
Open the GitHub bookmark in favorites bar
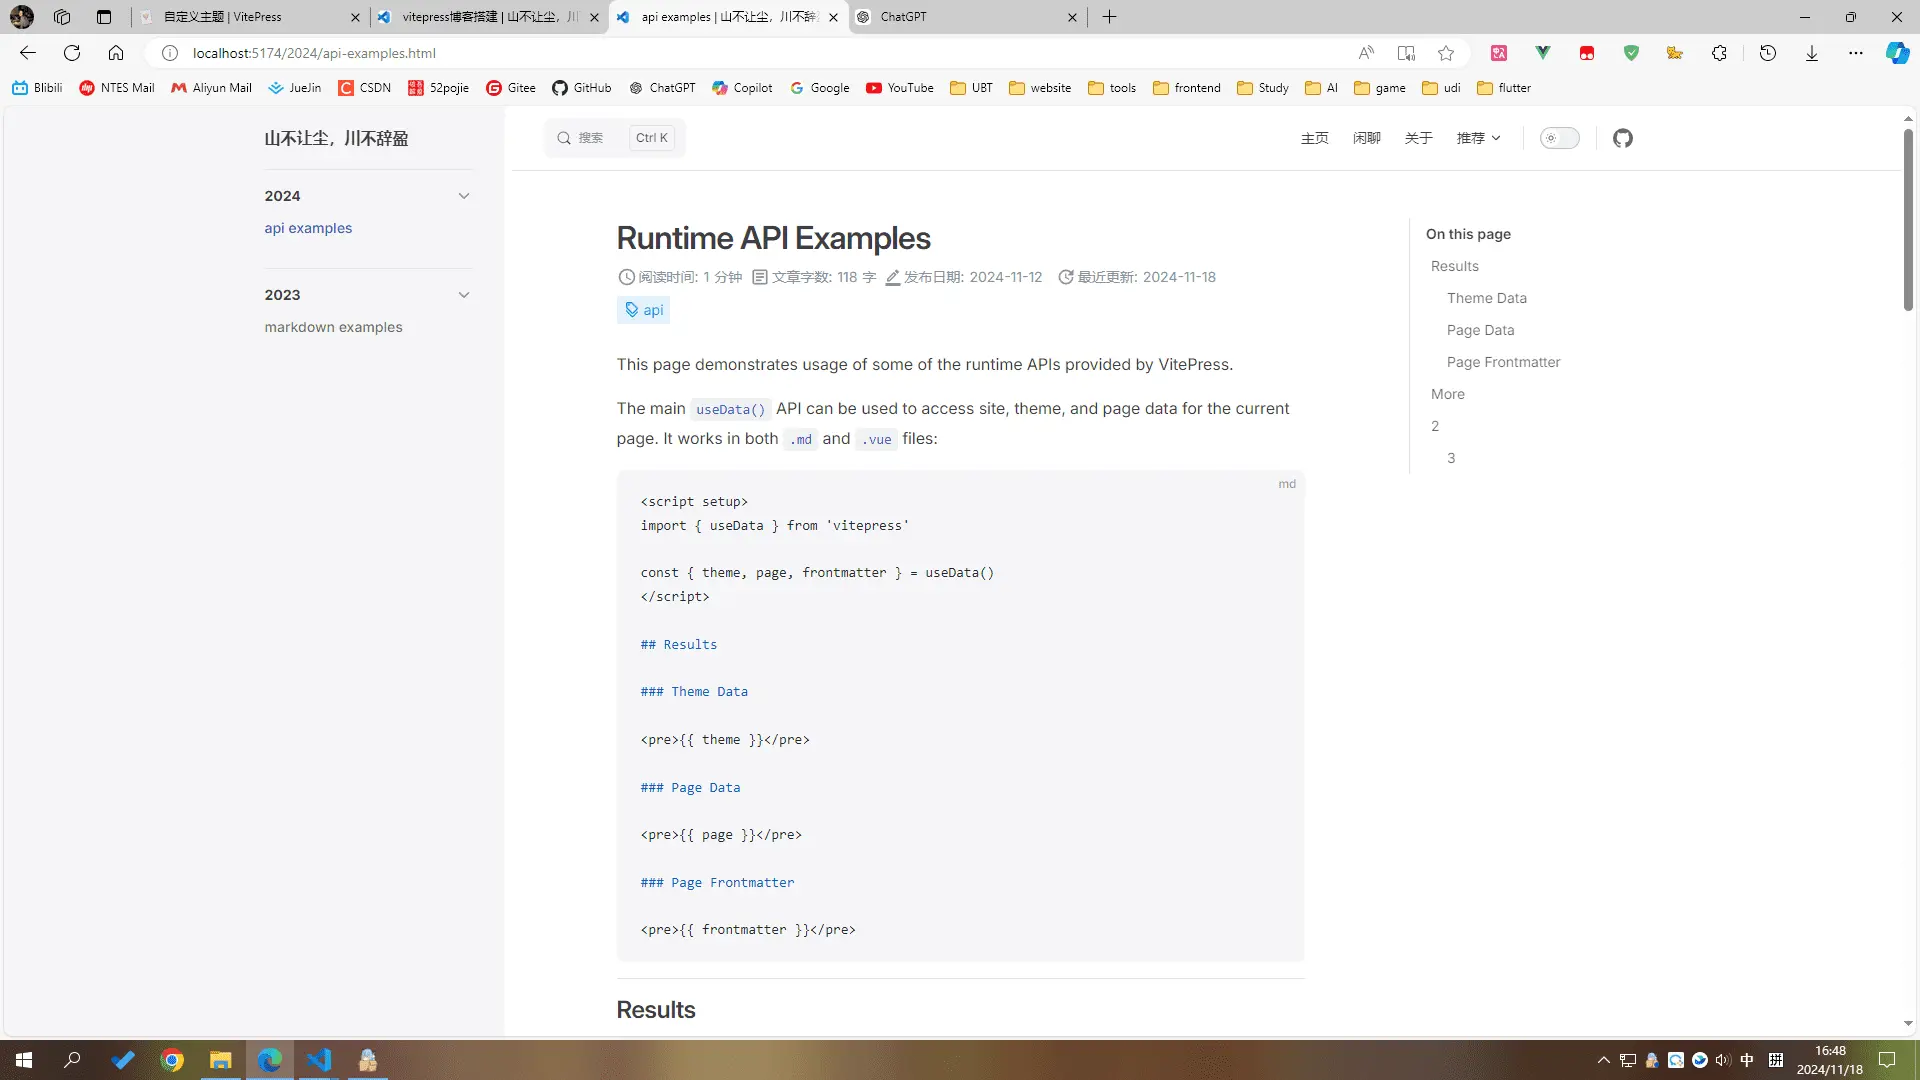coord(581,88)
